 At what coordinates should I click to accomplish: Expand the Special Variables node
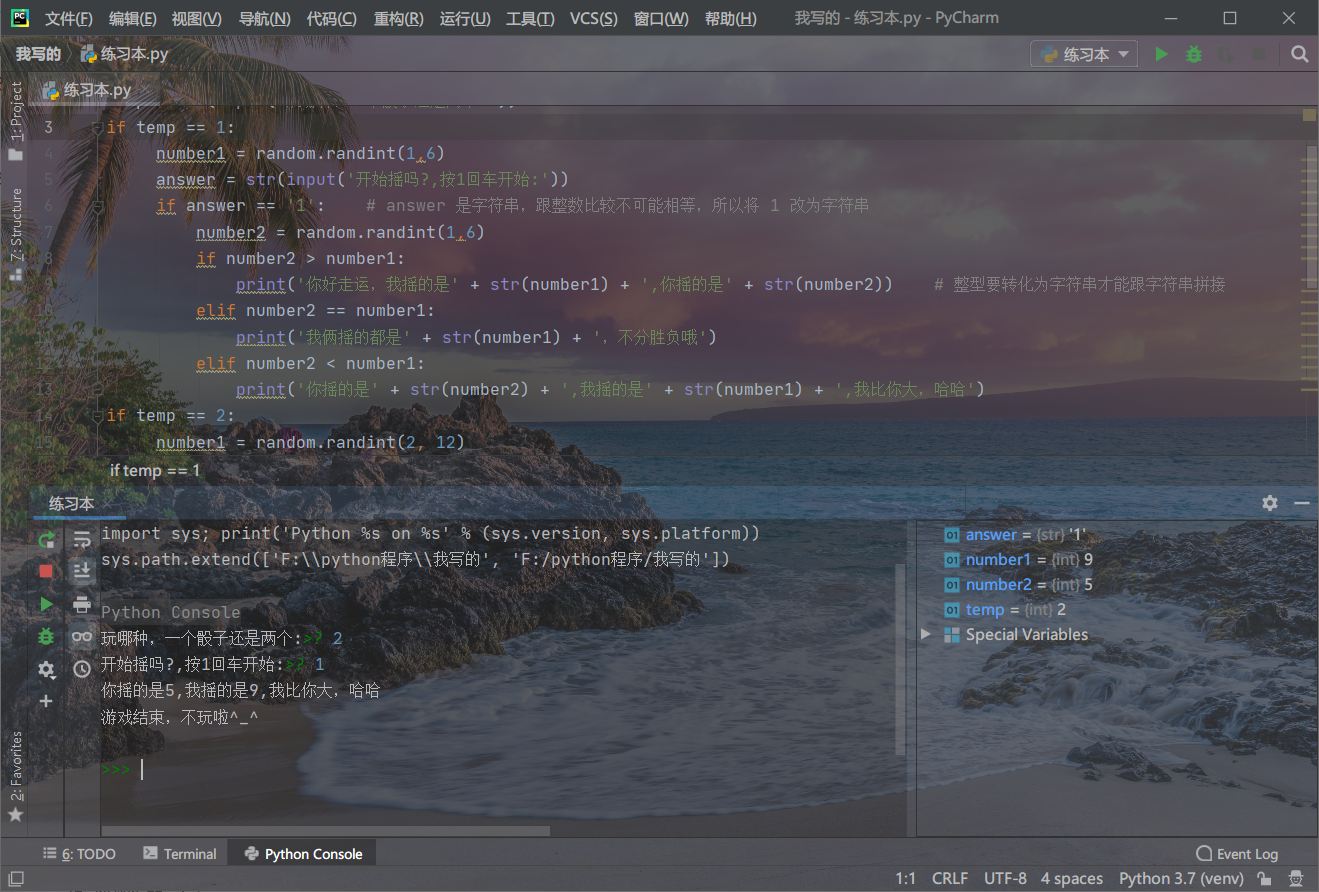(x=925, y=634)
